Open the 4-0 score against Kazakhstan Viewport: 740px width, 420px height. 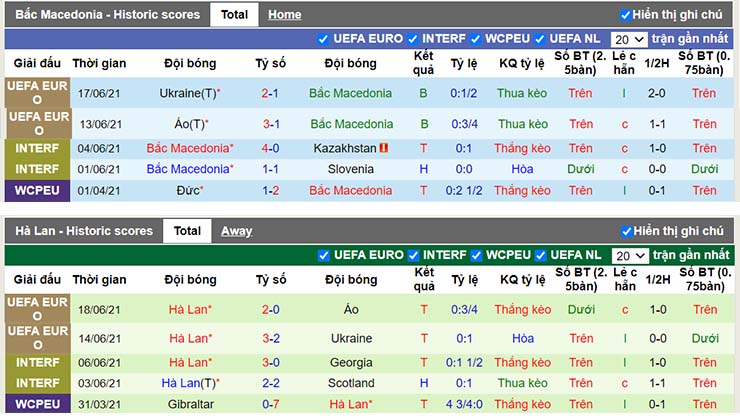coord(270,148)
